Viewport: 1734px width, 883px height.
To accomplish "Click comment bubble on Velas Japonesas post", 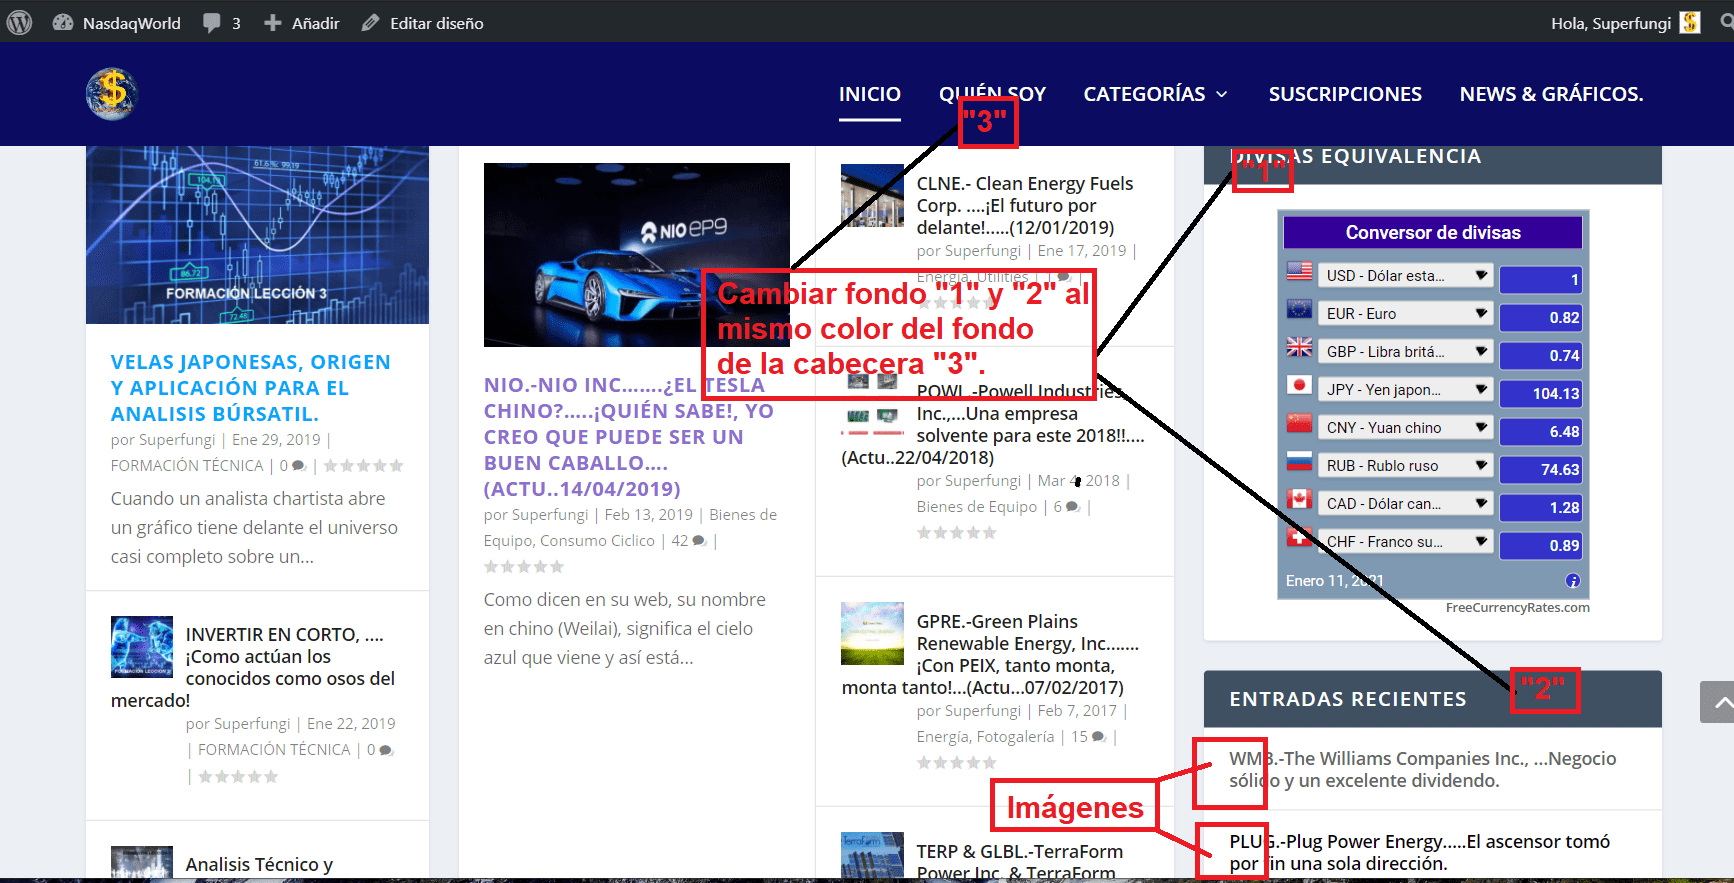I will [x=298, y=466].
